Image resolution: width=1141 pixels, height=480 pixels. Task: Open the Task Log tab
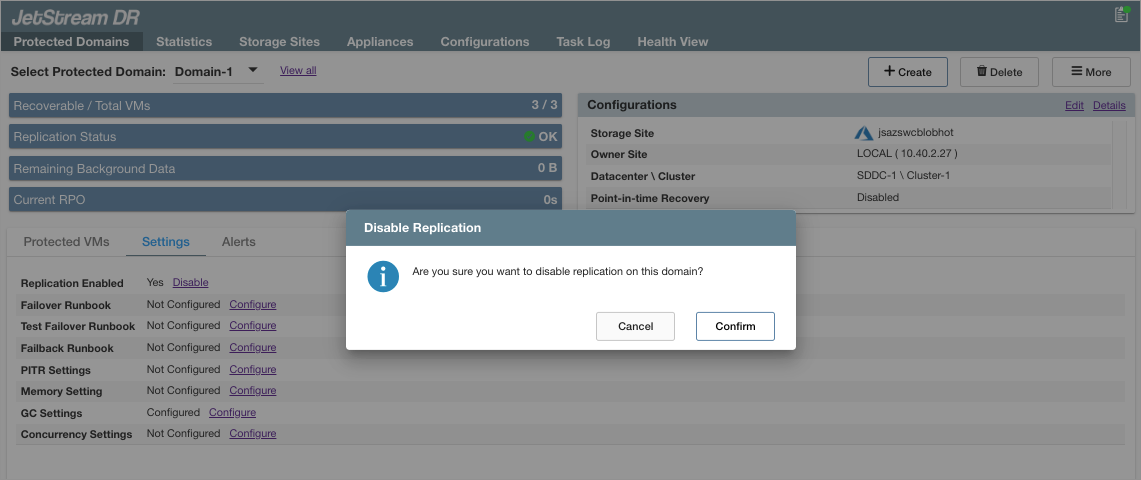click(583, 42)
